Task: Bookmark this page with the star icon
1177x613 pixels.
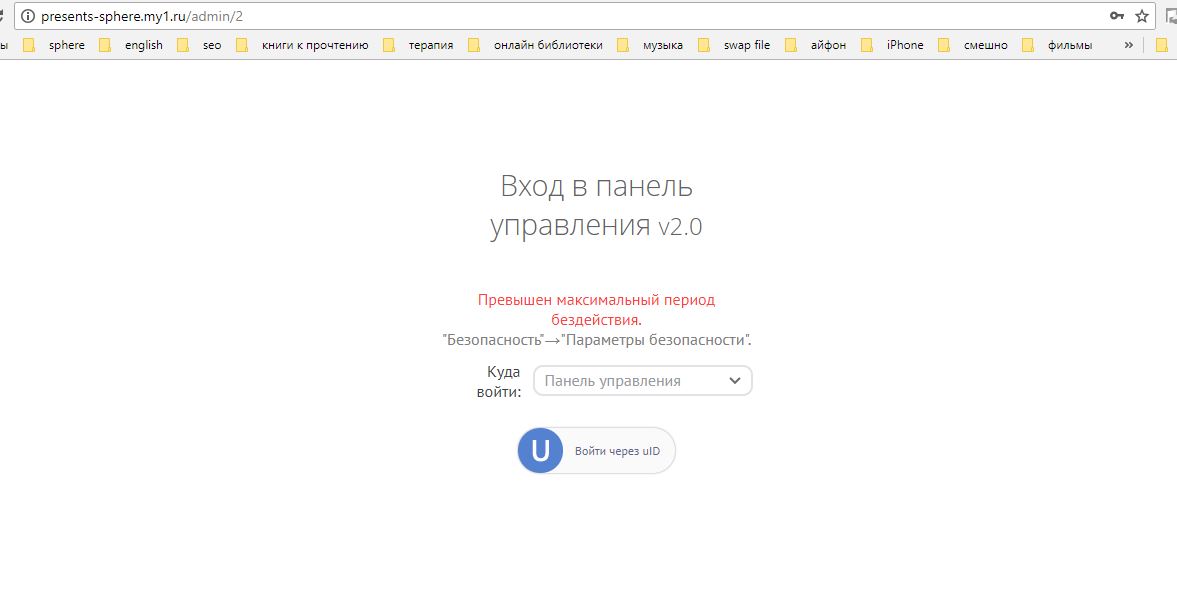Action: point(1142,16)
